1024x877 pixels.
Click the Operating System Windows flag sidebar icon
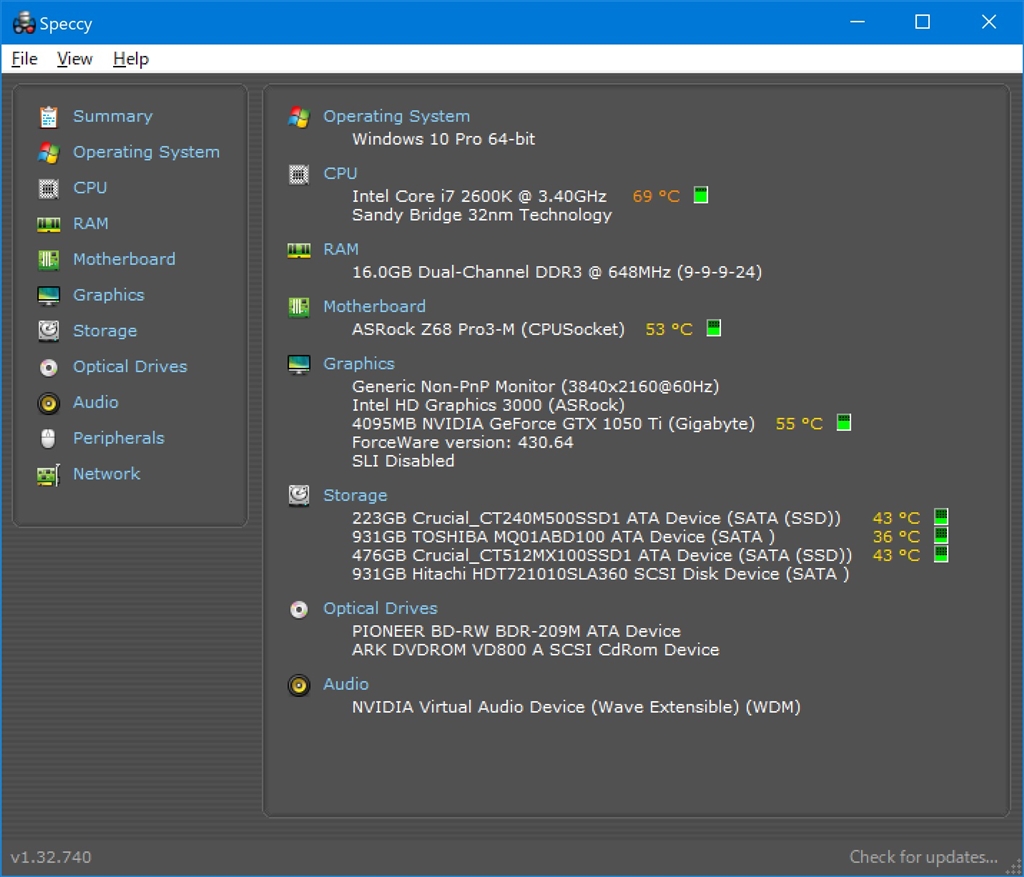coord(48,153)
